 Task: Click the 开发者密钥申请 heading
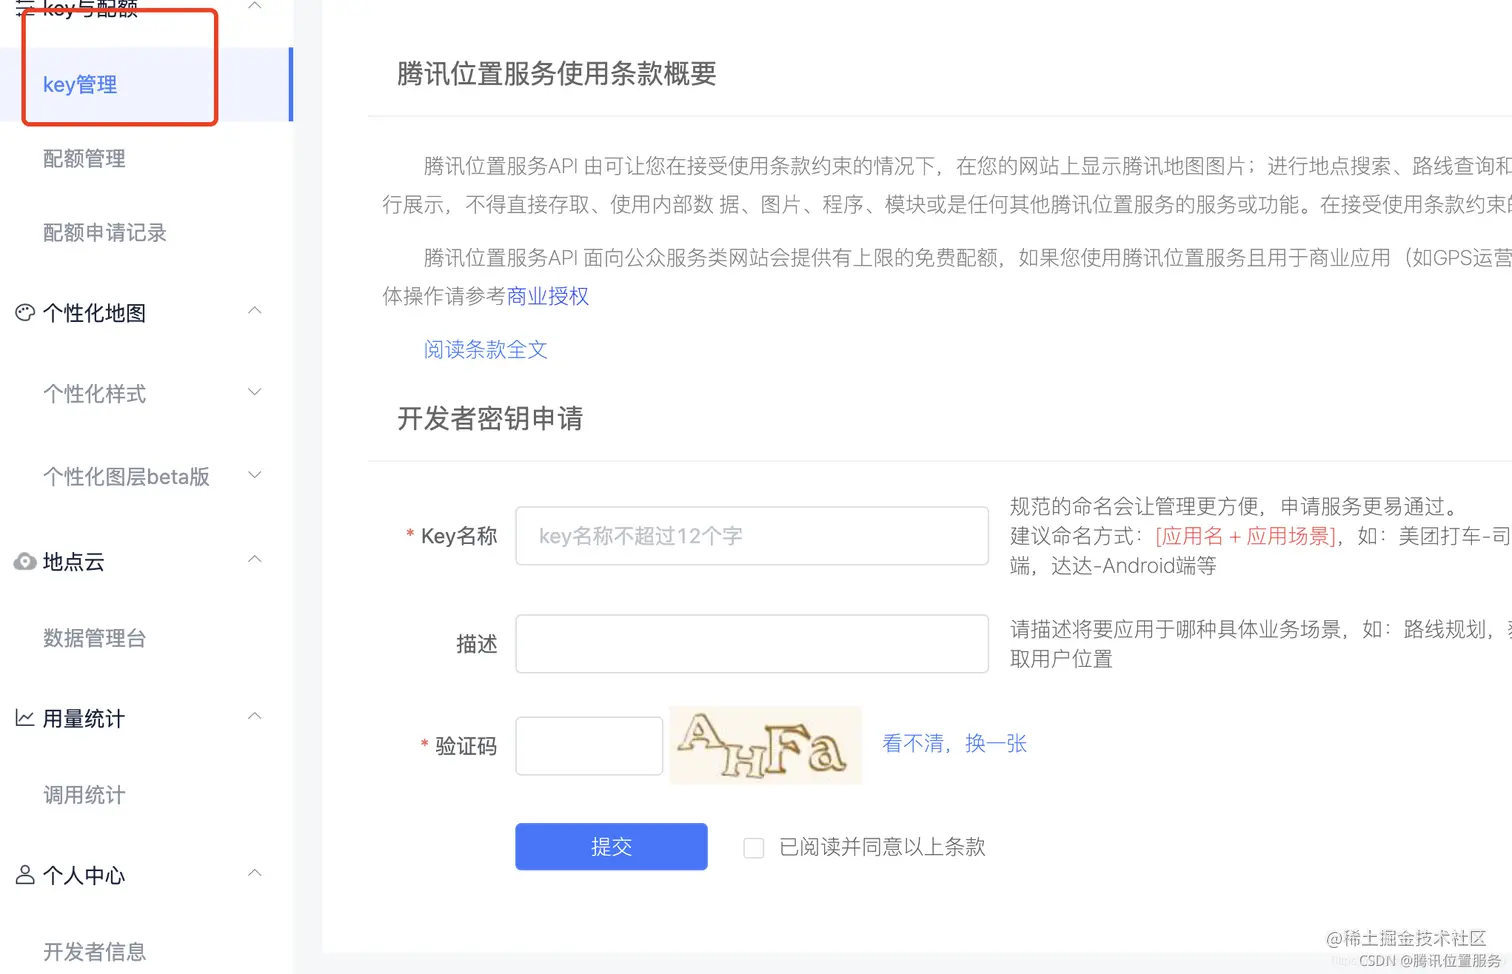490,418
